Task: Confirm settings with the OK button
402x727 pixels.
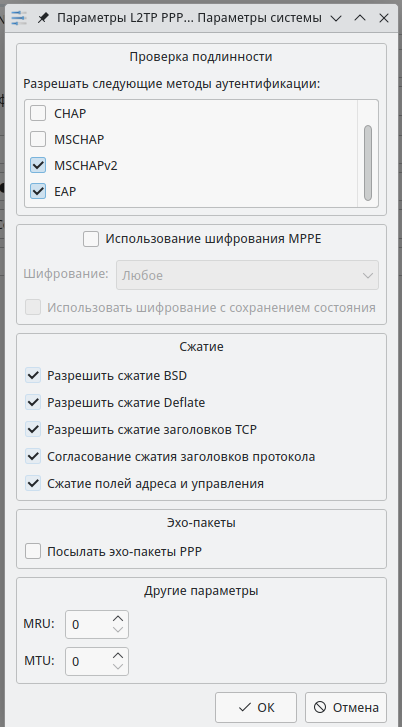Action: coord(256,708)
